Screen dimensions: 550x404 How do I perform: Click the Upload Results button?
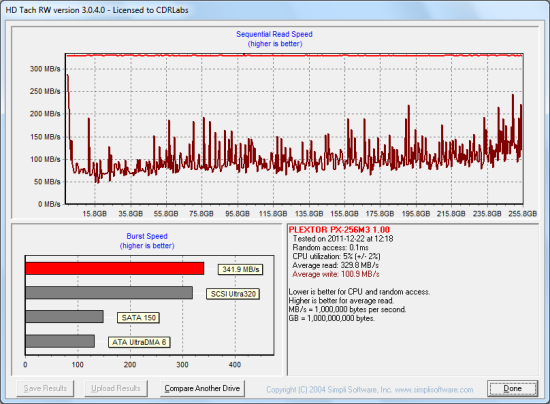[x=116, y=388]
